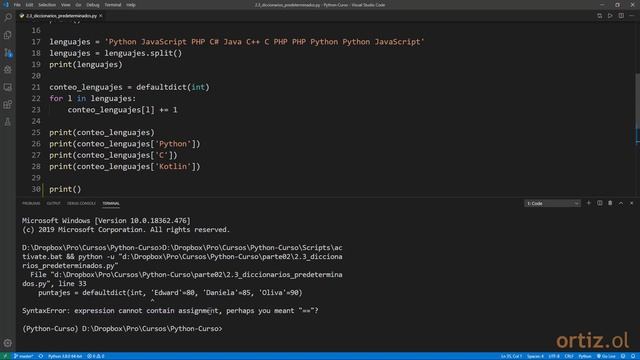Click 'defaultdict' on line 21

161,87
